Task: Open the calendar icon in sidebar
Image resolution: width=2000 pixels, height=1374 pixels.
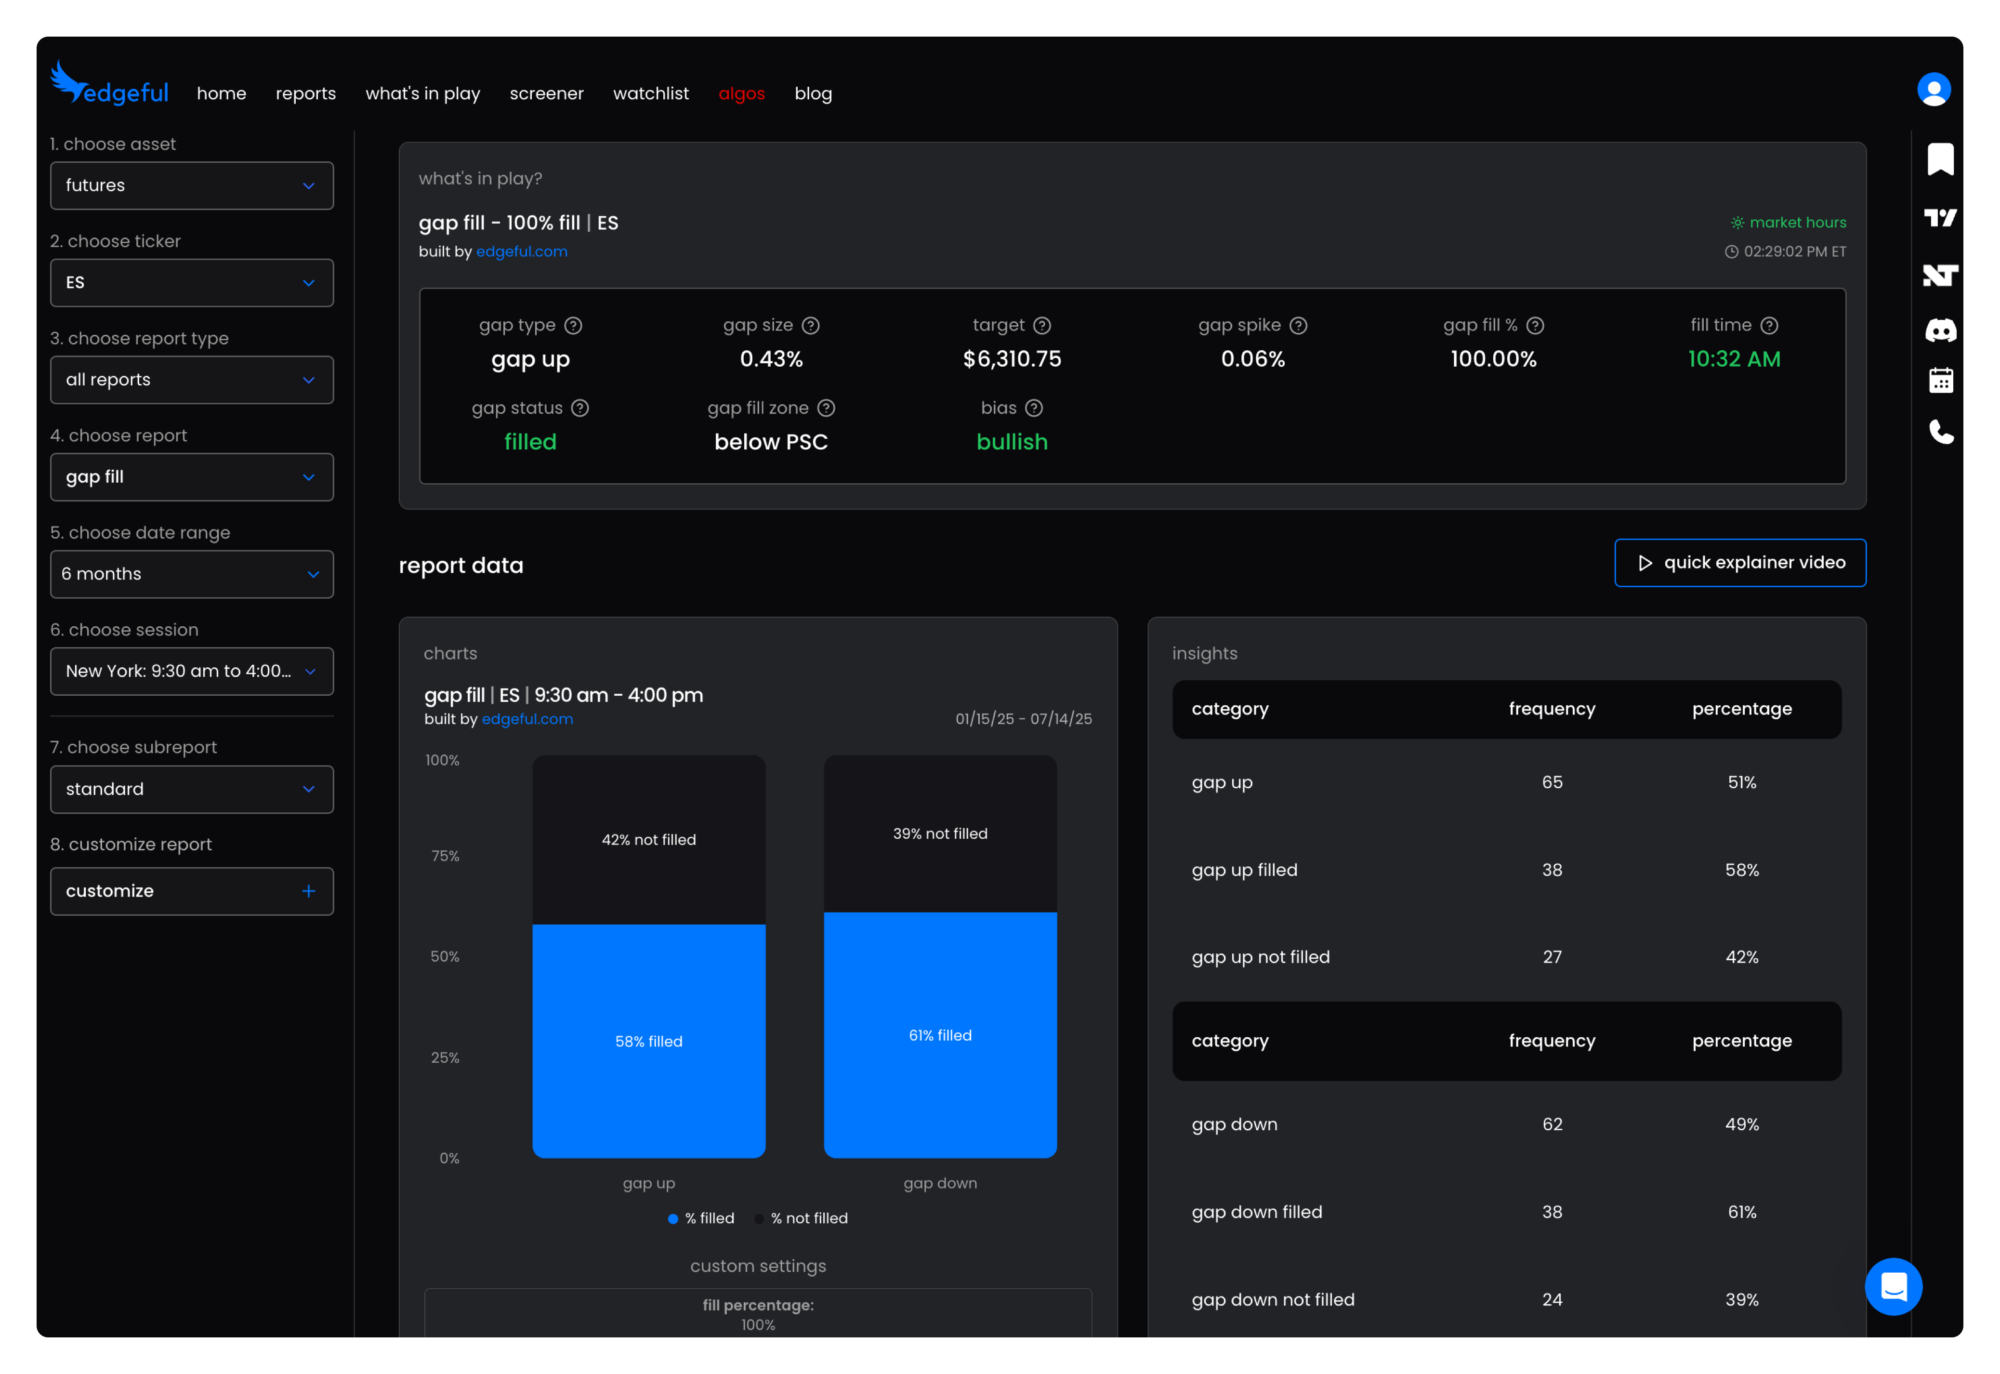Action: [x=1940, y=380]
